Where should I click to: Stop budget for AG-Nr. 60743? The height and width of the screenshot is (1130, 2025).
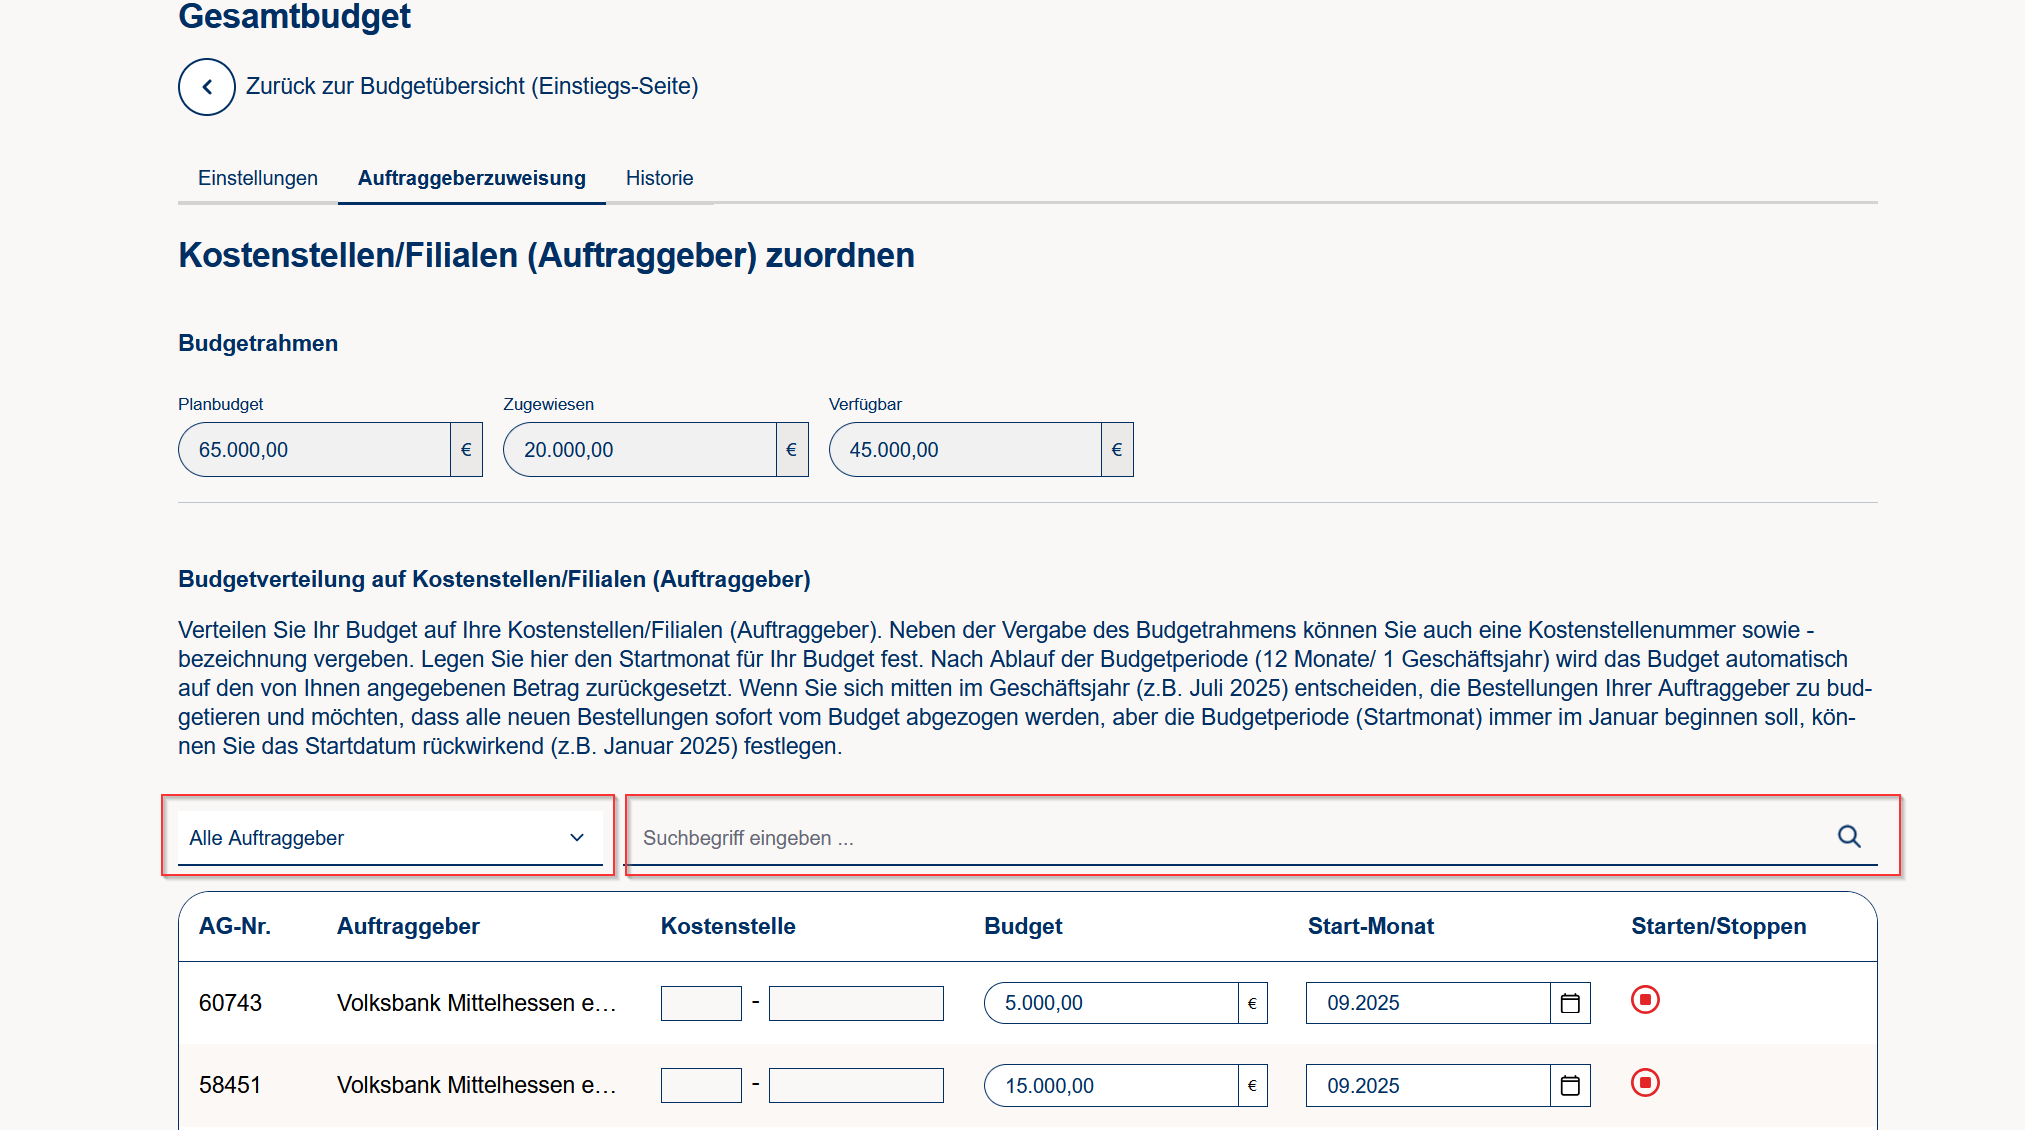(1645, 1000)
